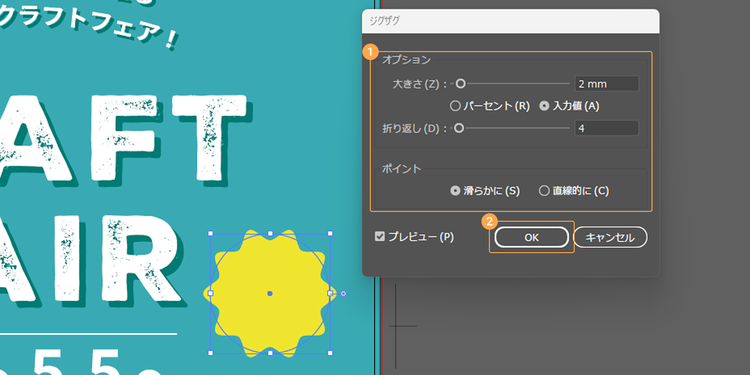Choose 直線的に point option

(544, 191)
